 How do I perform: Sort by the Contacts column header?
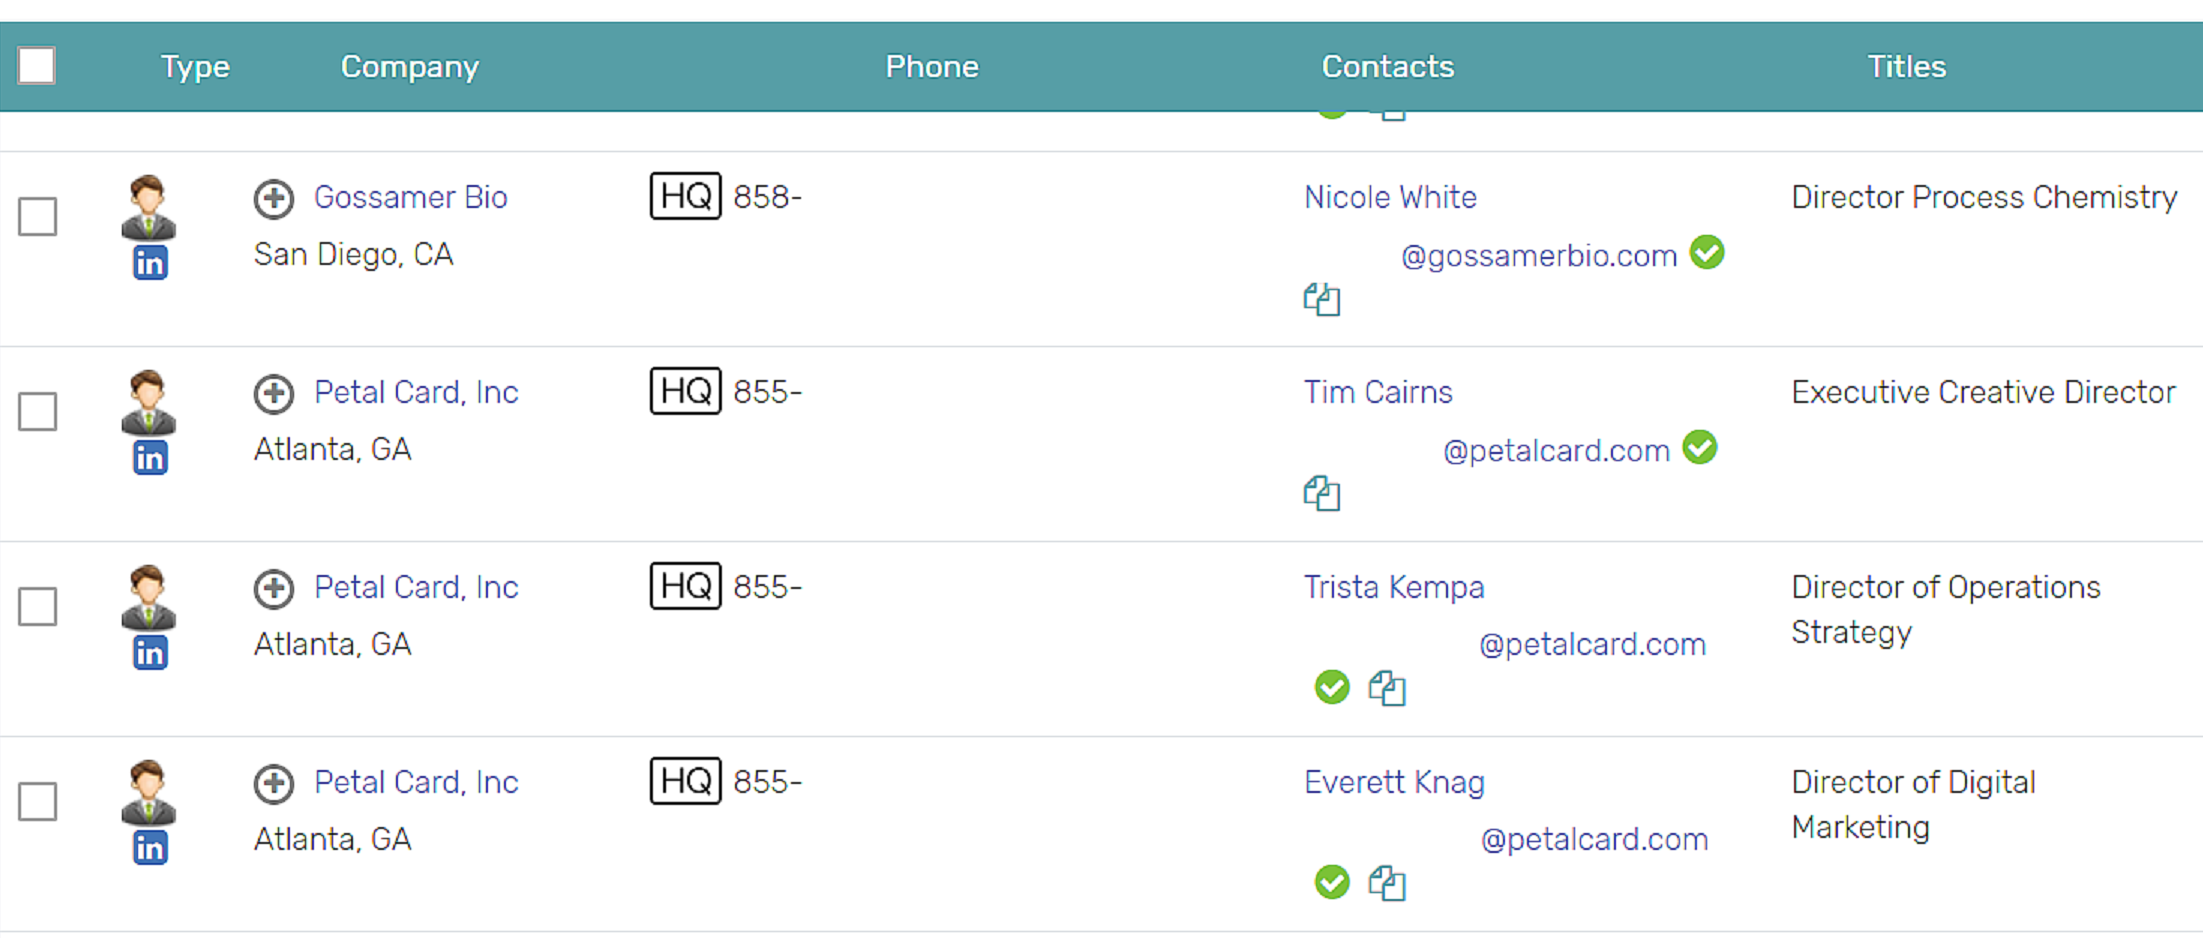[x=1387, y=67]
